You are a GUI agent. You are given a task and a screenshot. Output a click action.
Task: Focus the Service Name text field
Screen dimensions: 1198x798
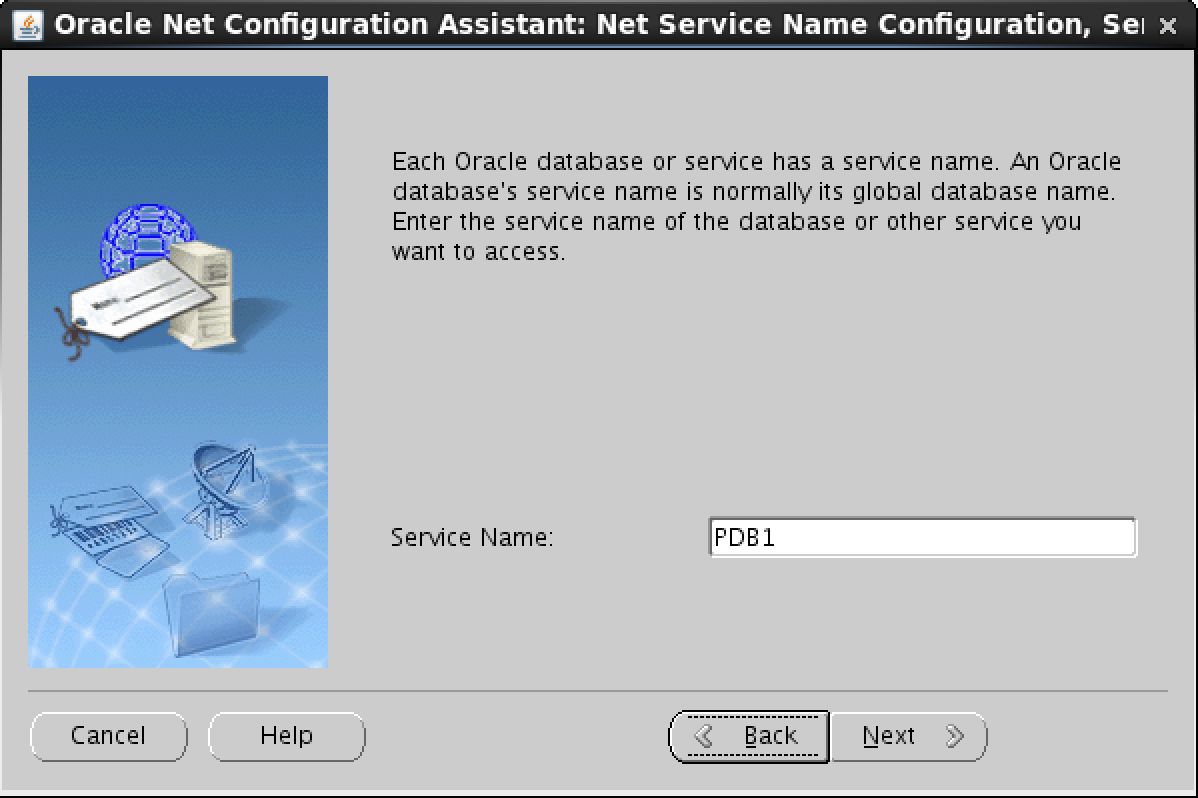(x=922, y=537)
